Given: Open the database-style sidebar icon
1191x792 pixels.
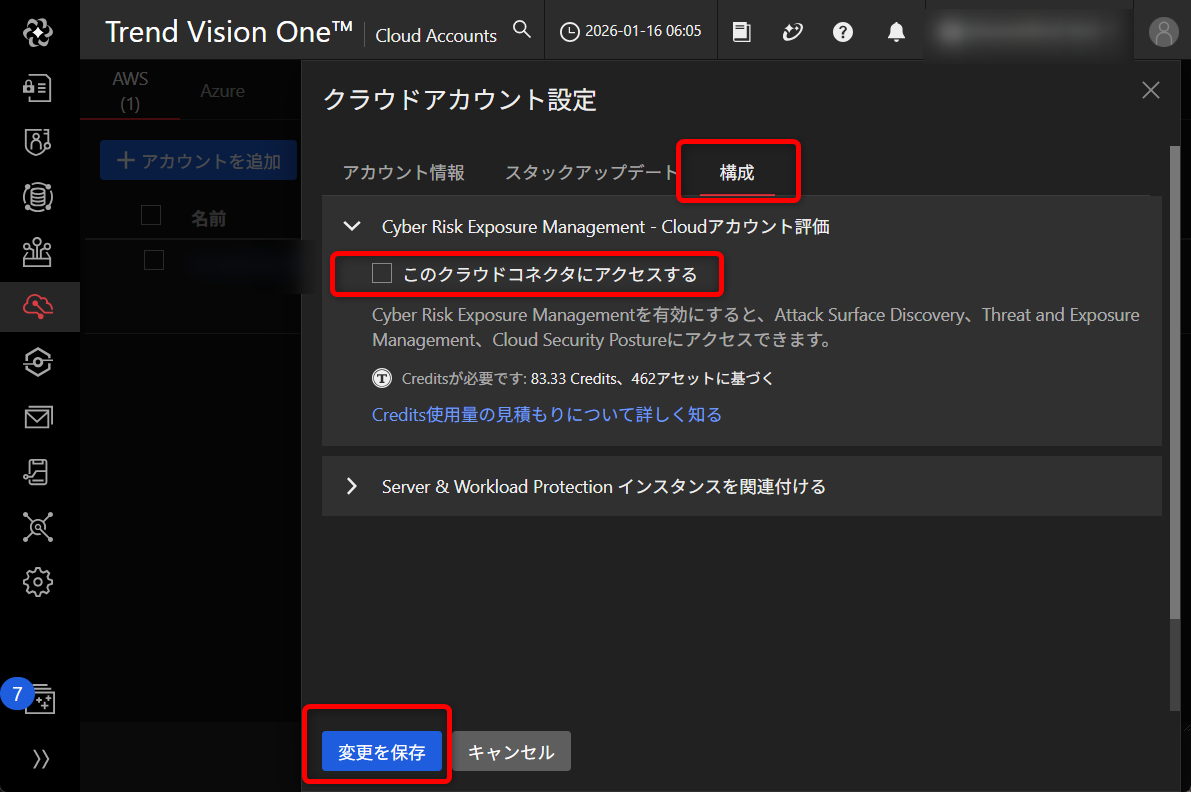Looking at the screenshot, I should tap(37, 197).
